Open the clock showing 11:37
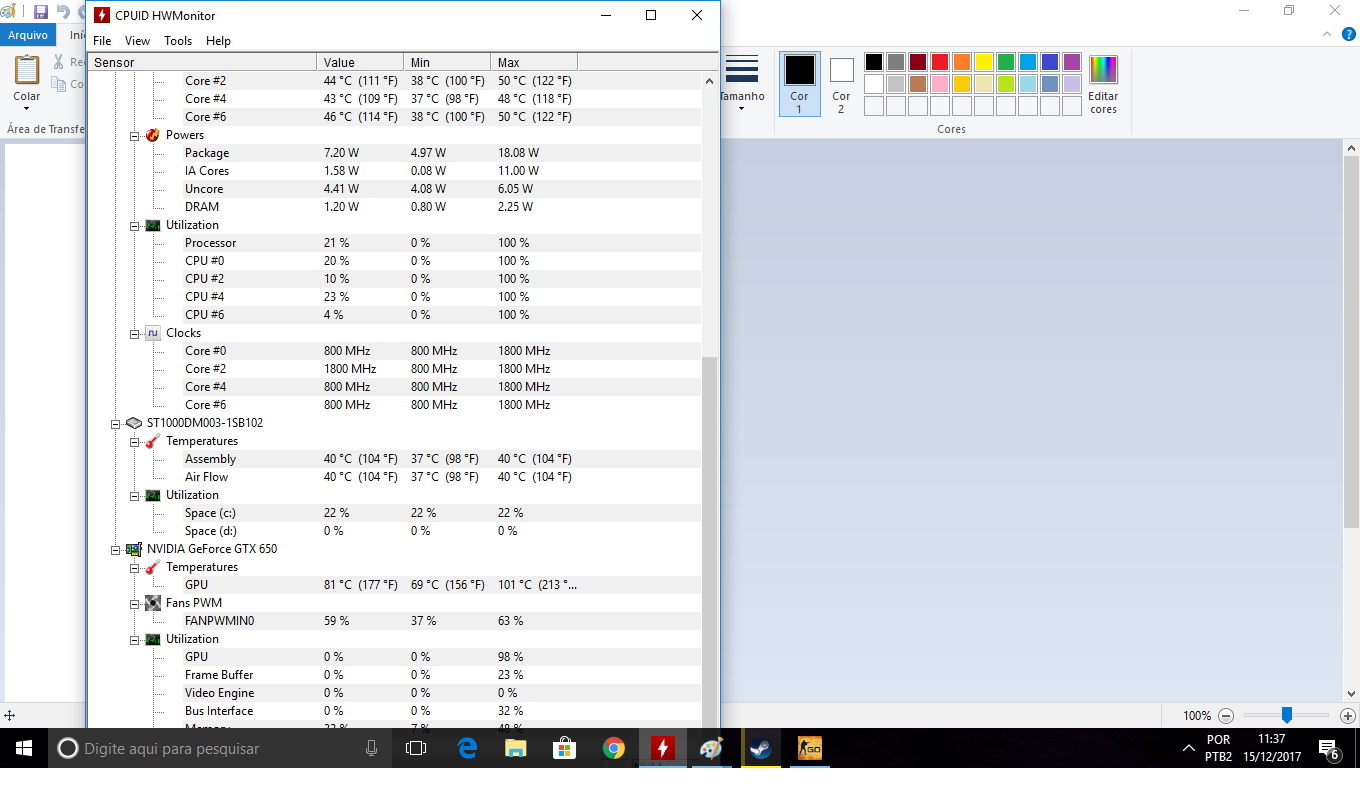The image size is (1360, 789). (1272, 748)
